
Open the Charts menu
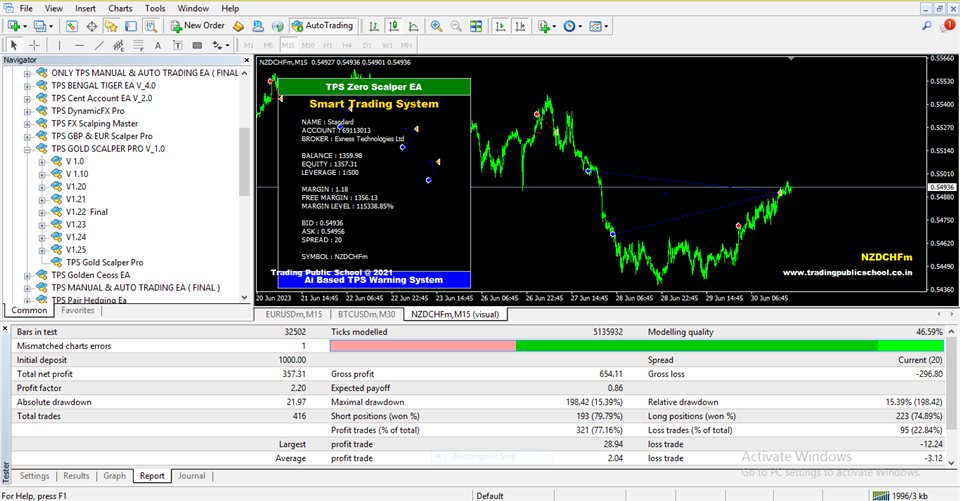[x=120, y=9]
